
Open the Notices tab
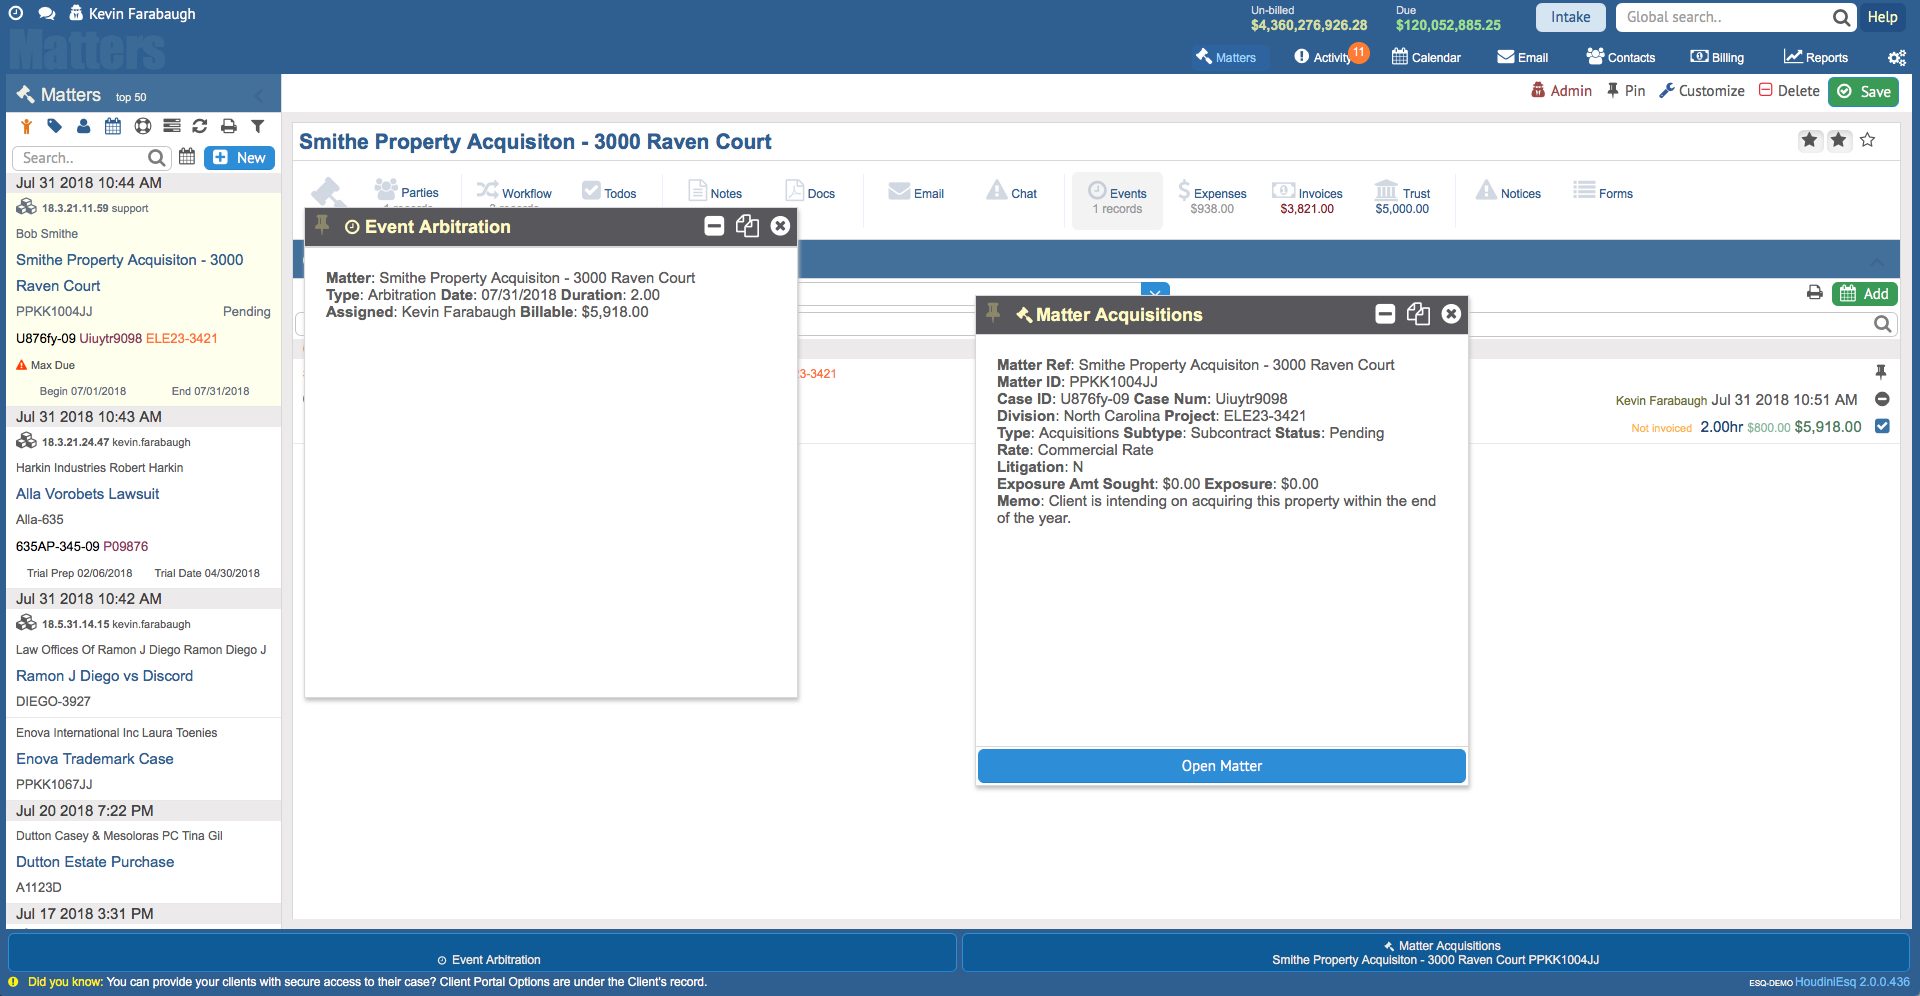coord(1508,193)
